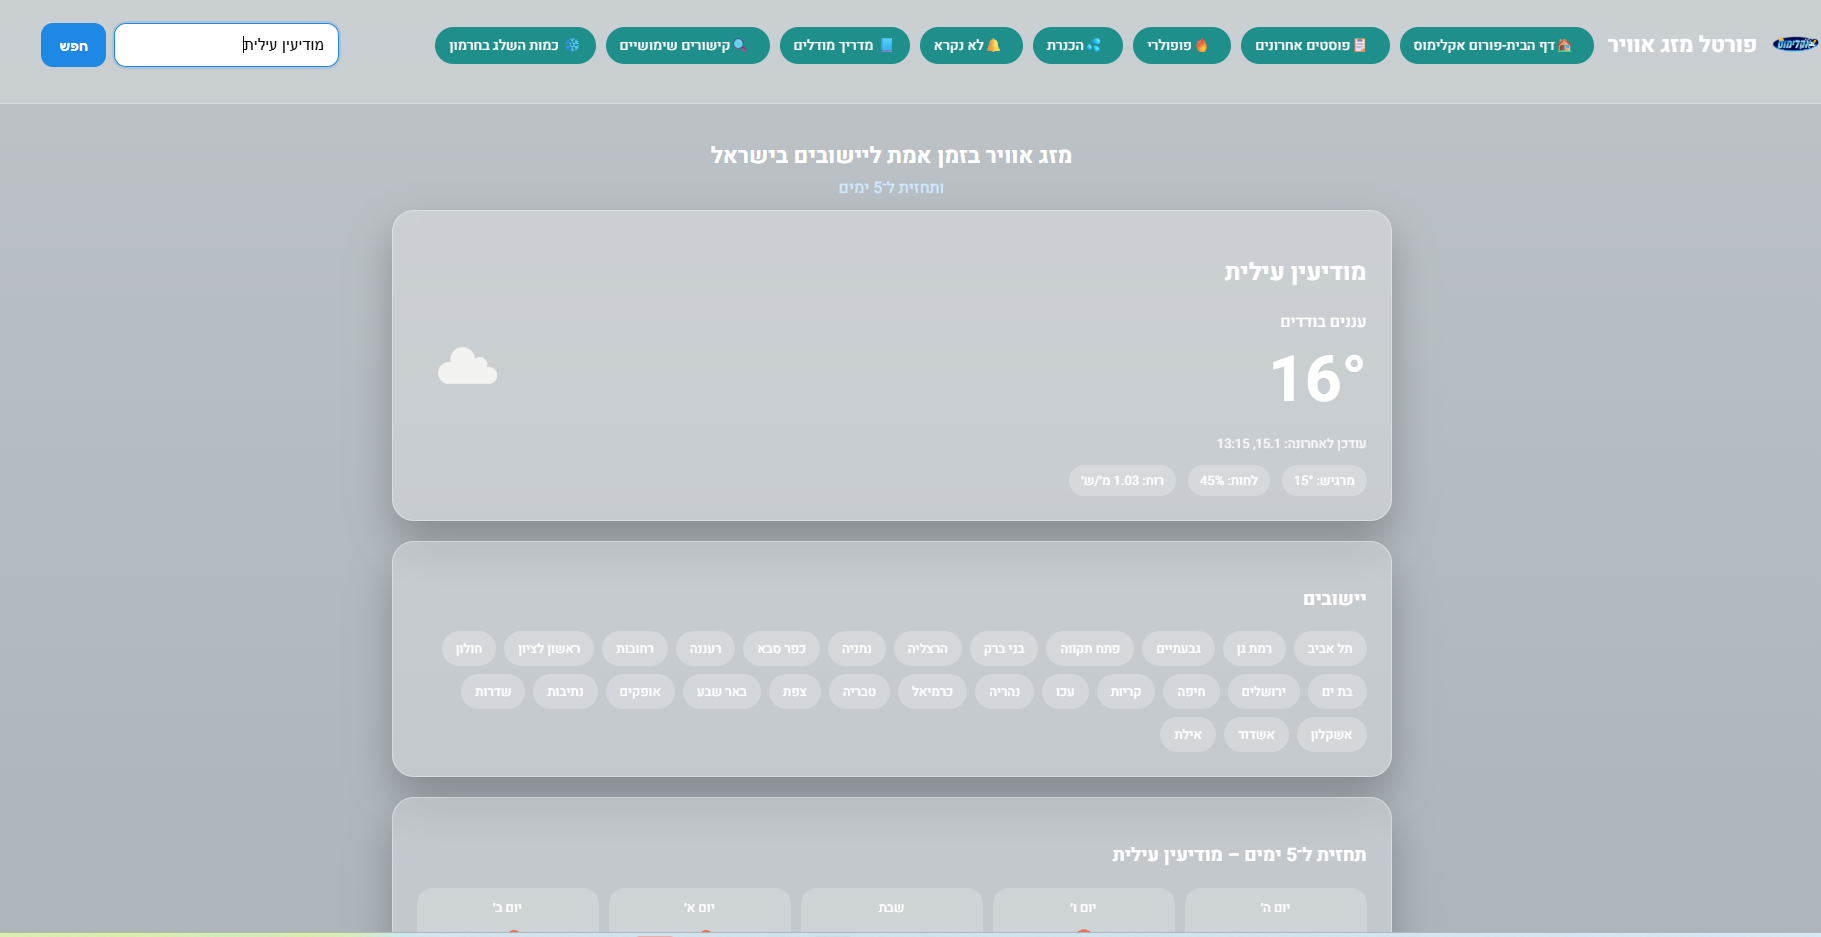This screenshot has width=1821, height=937.
Task: Click the Aklimus logo icon
Action: (1793, 44)
